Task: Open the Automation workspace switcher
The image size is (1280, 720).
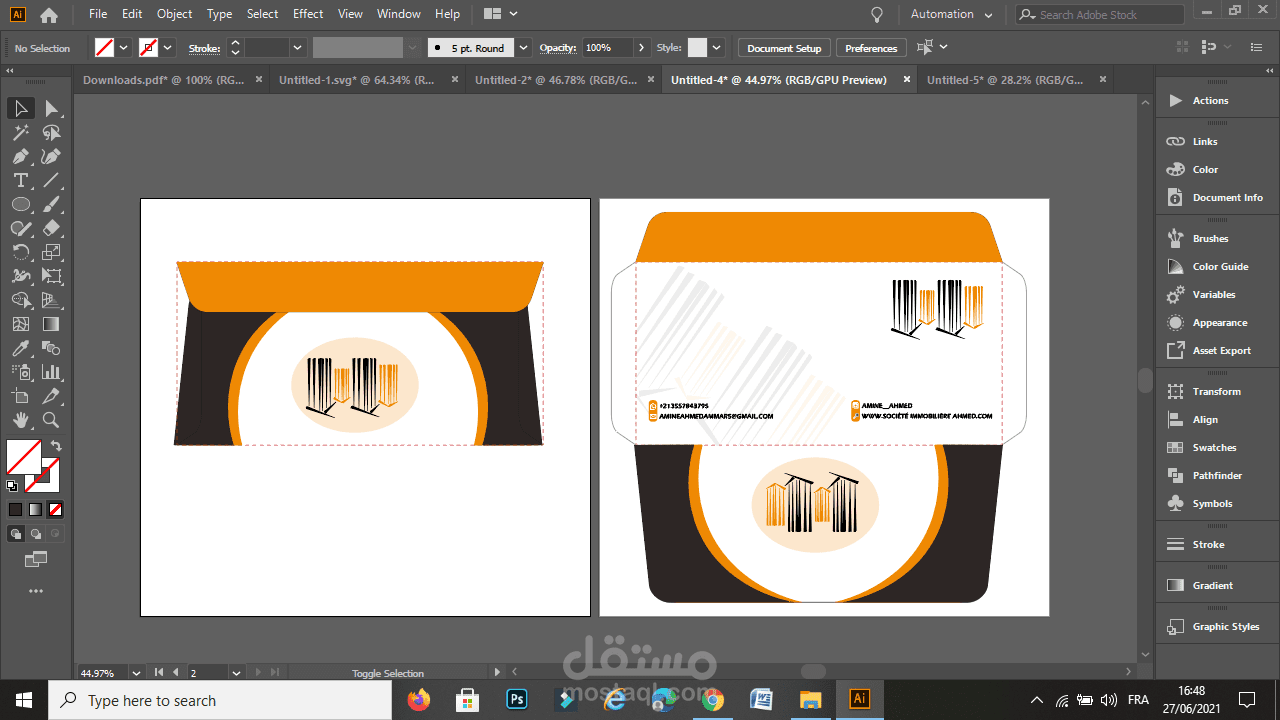Action: tap(951, 14)
